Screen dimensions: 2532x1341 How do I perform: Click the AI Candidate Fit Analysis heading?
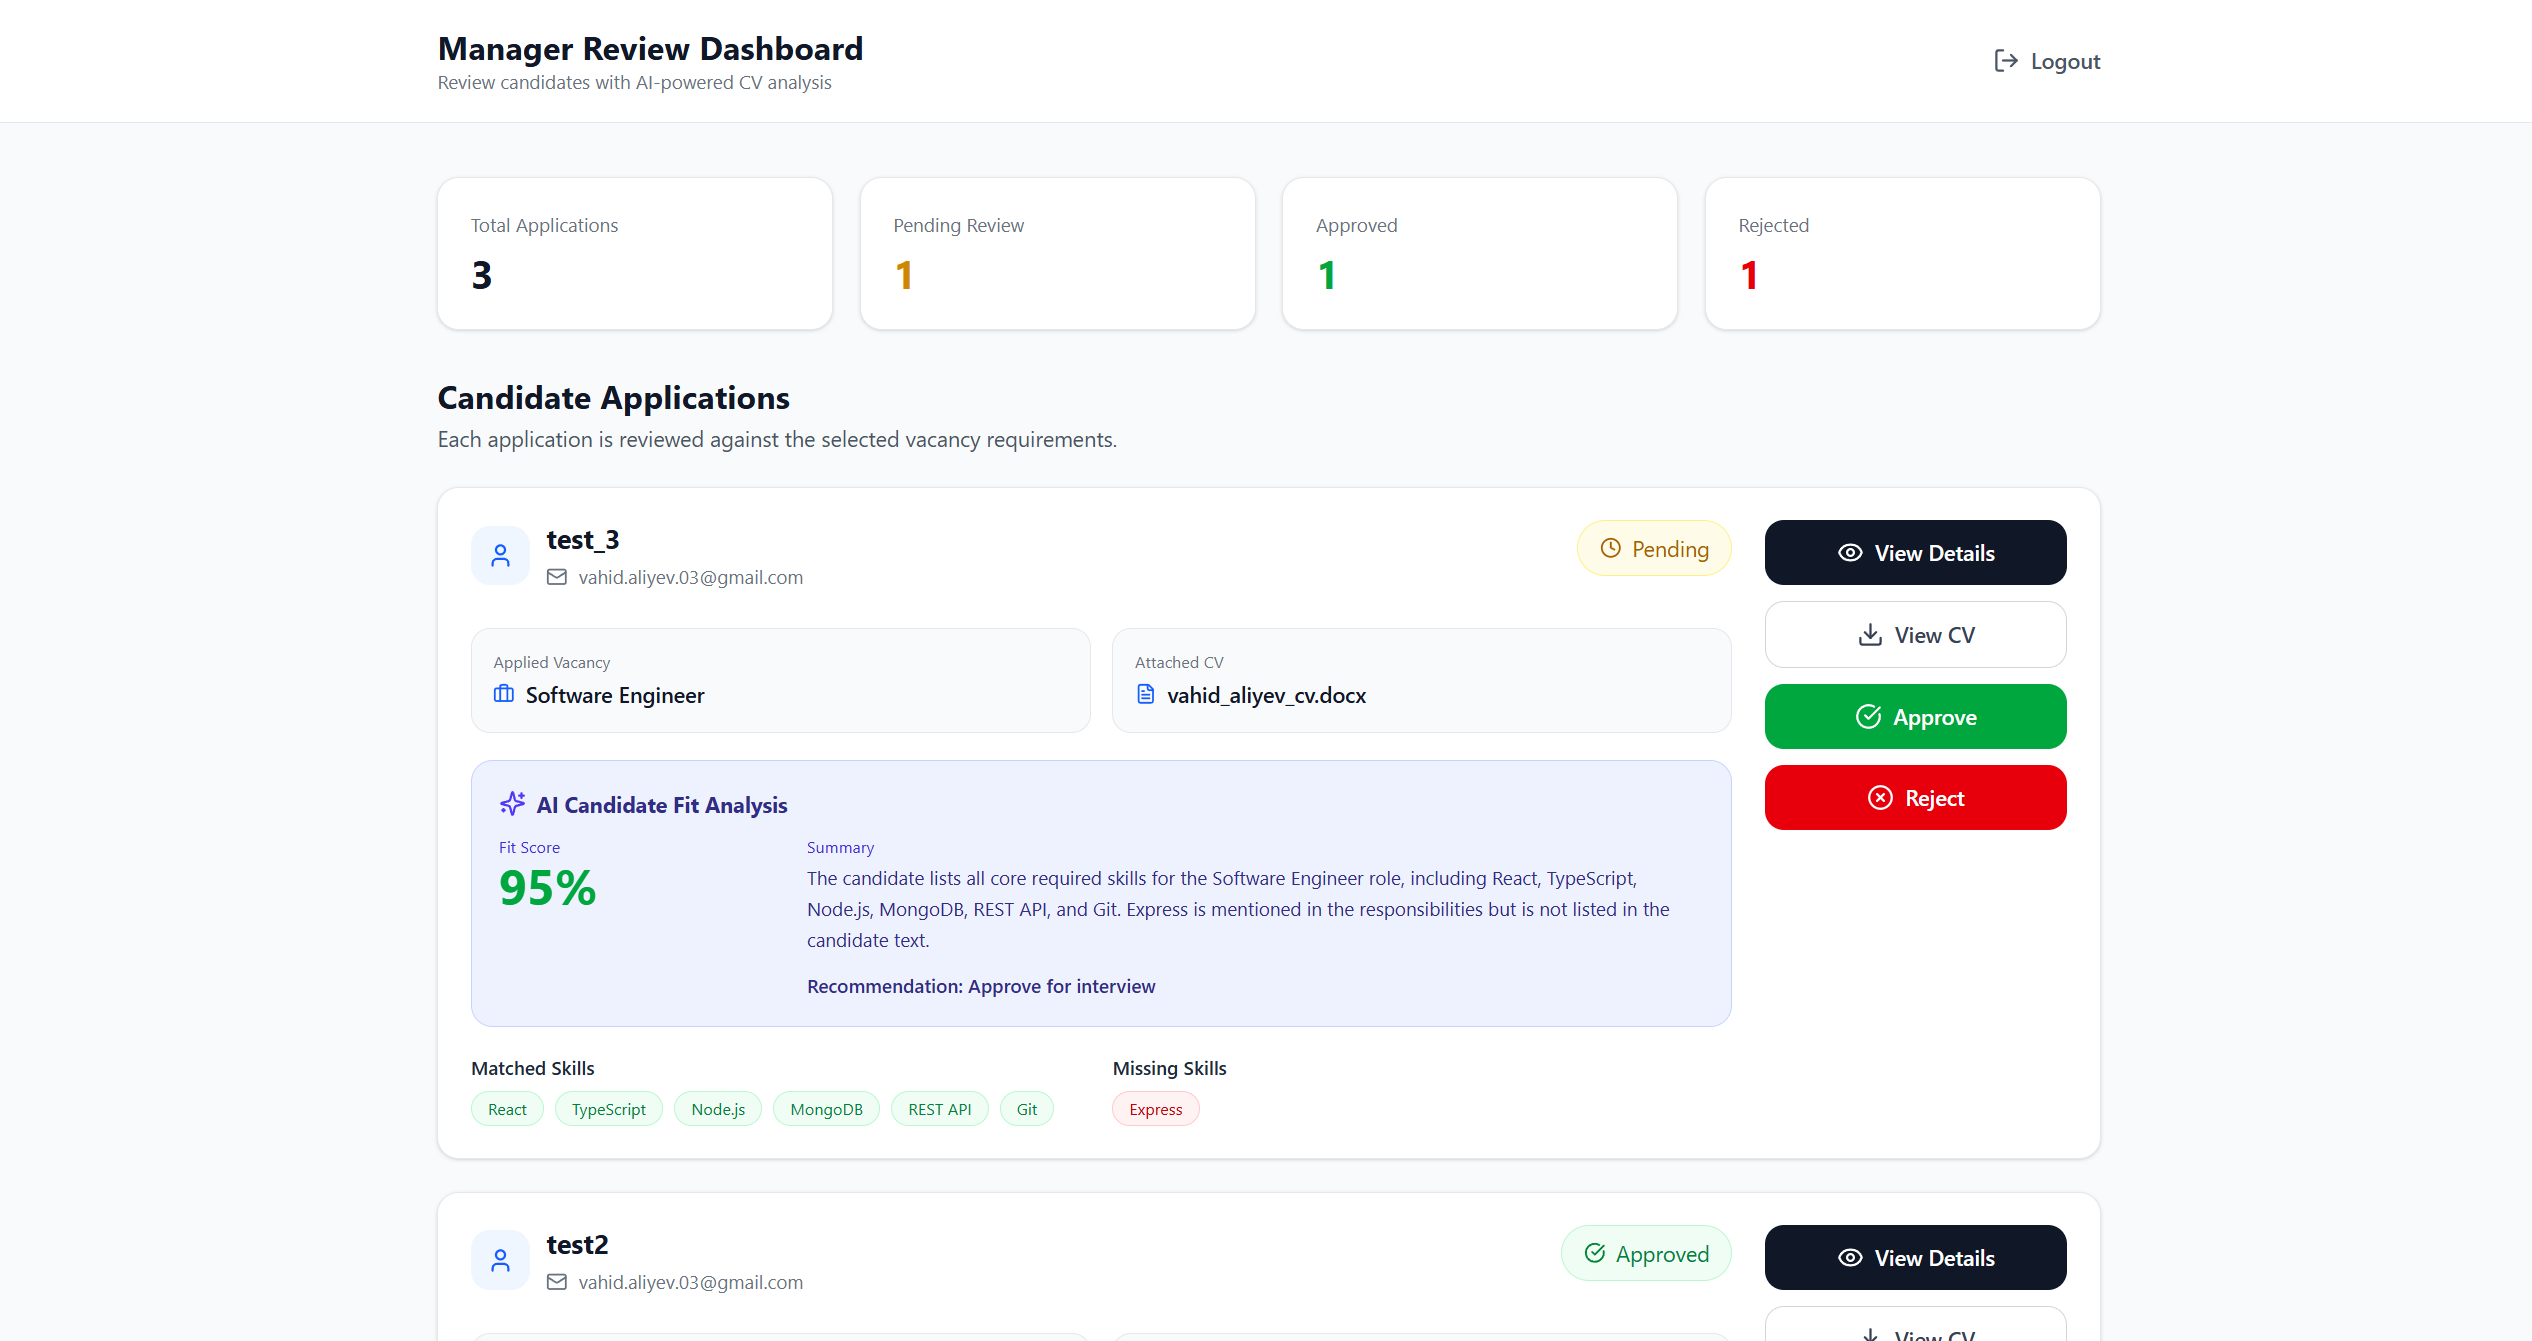tap(662, 805)
